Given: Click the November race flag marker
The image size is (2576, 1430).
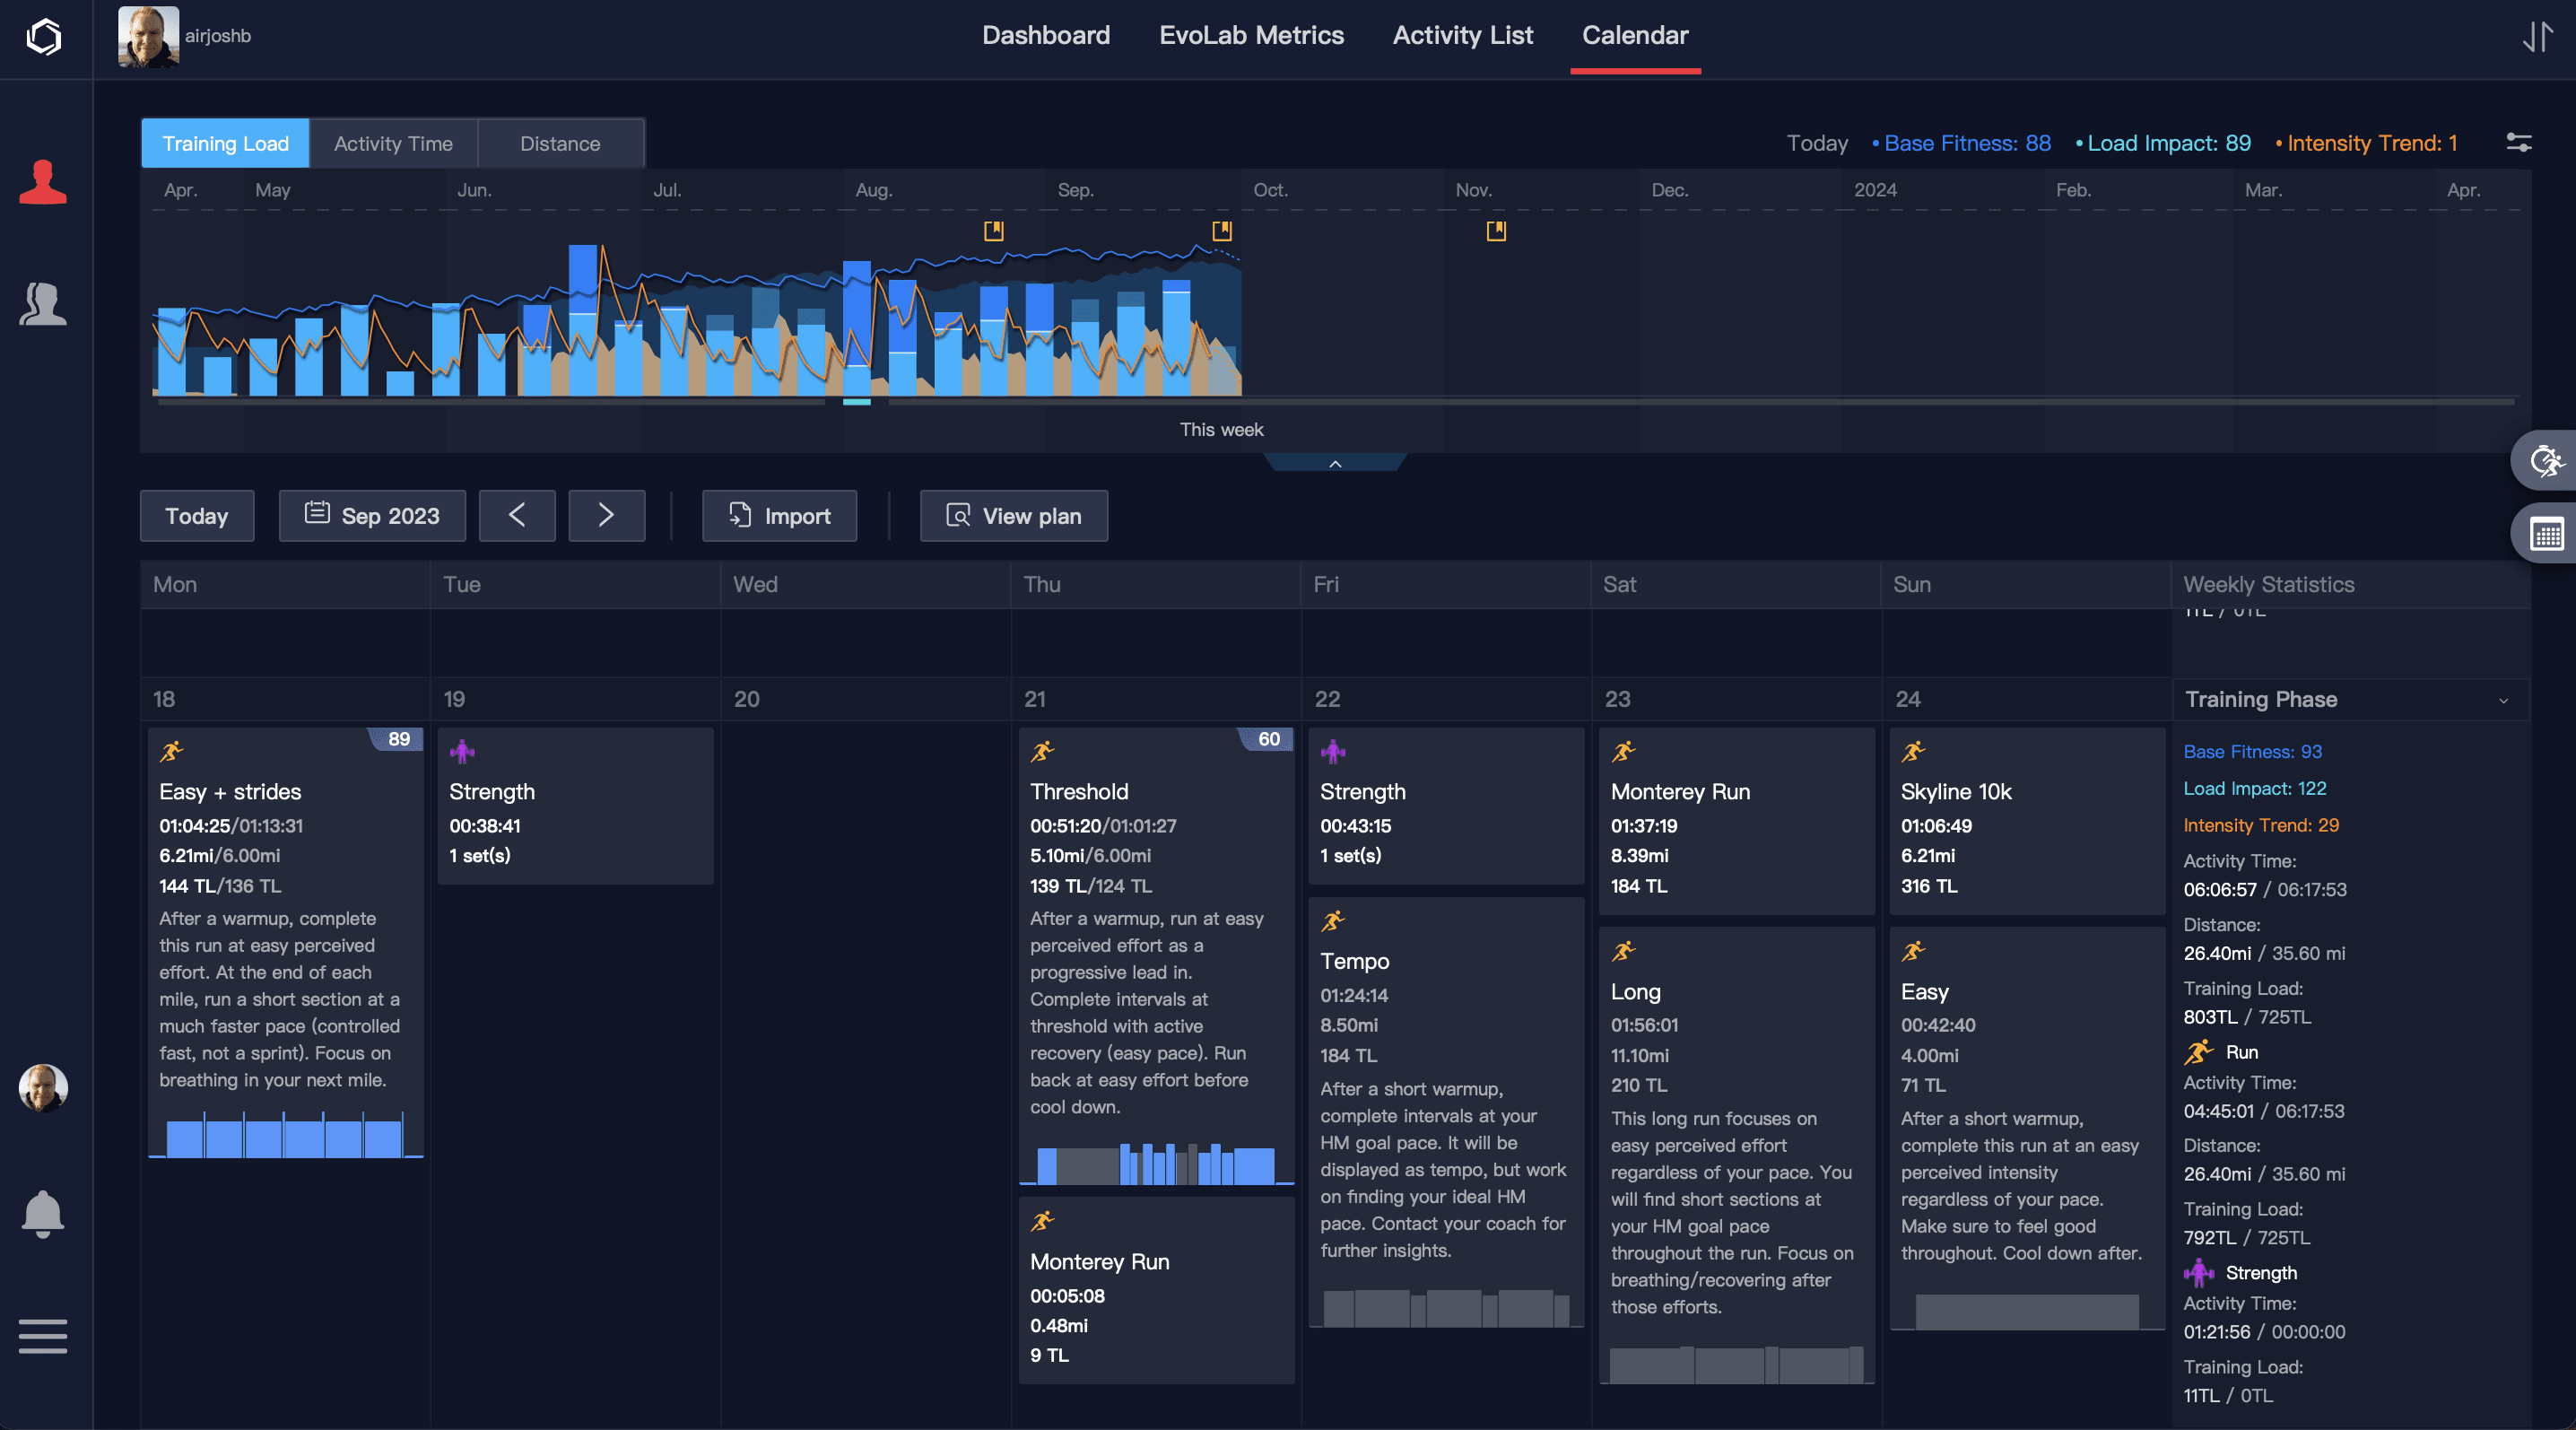Looking at the screenshot, I should point(1495,231).
